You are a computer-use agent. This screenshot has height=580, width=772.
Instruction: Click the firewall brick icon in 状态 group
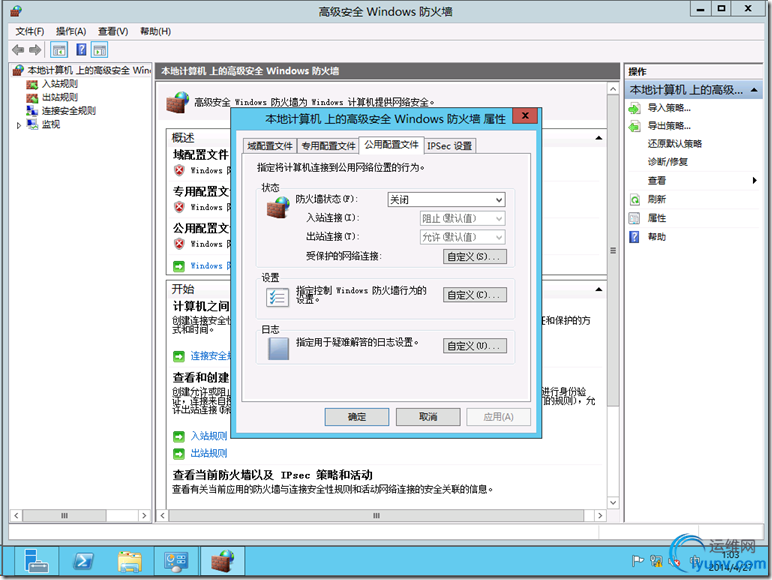point(278,207)
